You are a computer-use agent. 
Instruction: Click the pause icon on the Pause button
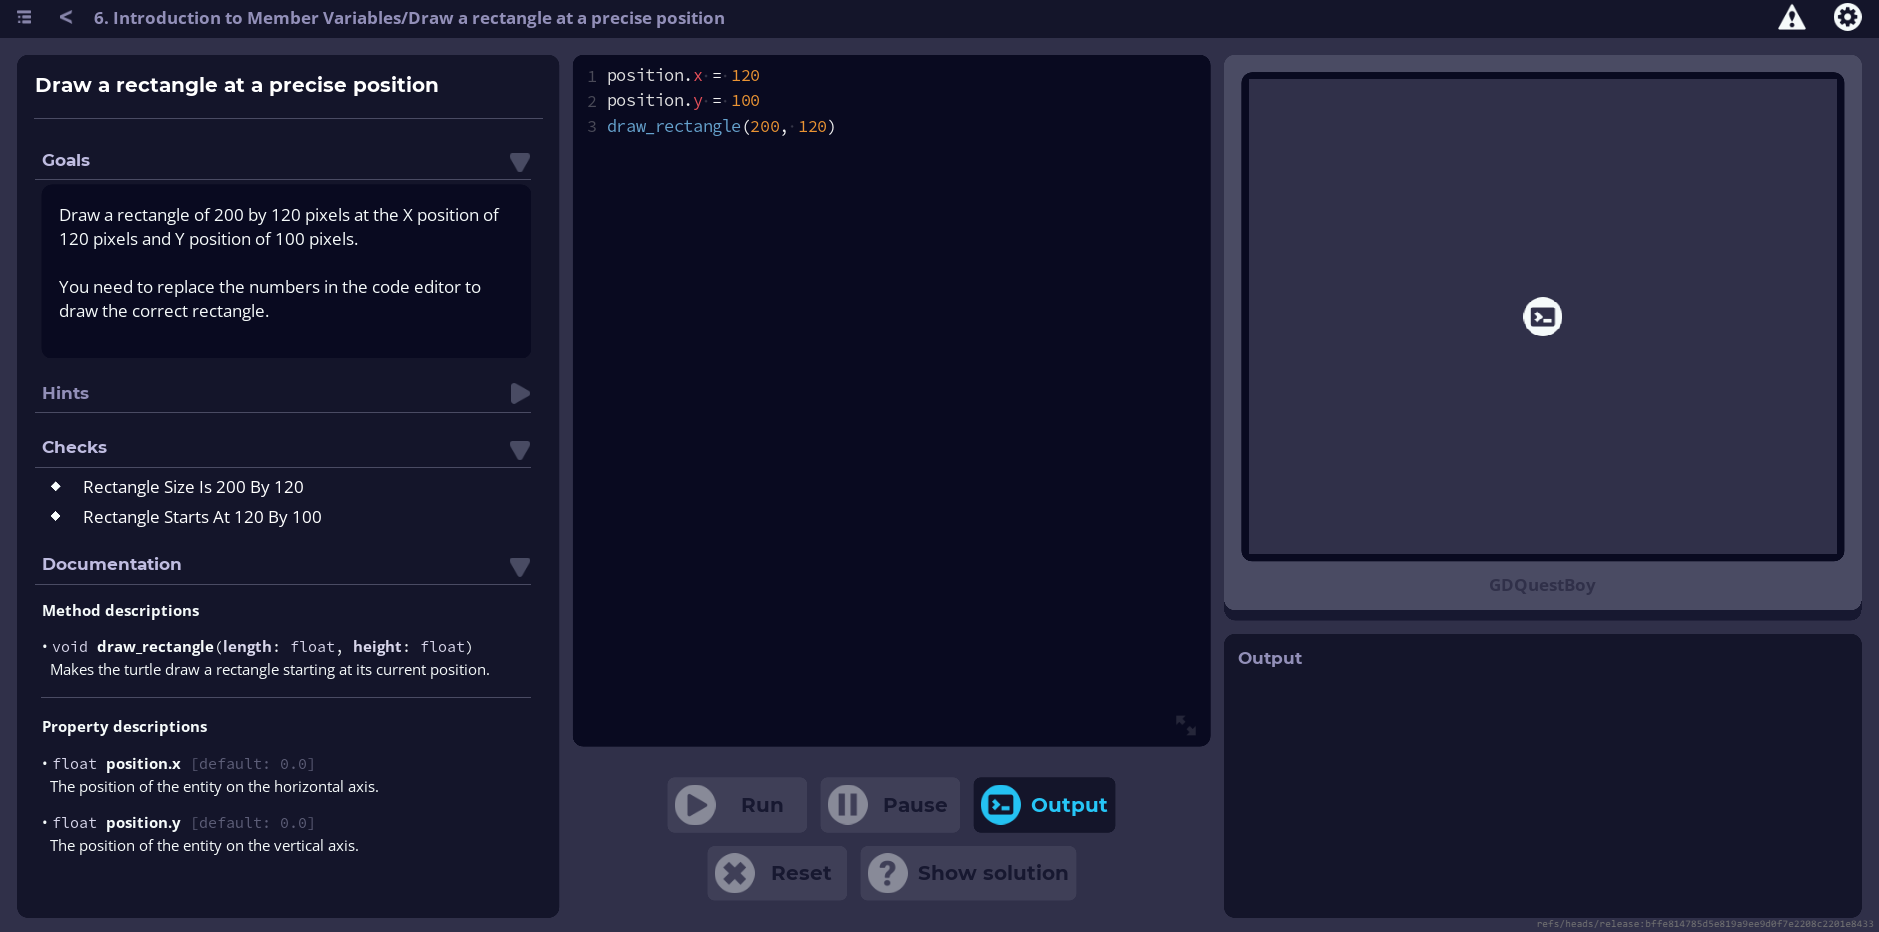pyautogui.click(x=846, y=804)
